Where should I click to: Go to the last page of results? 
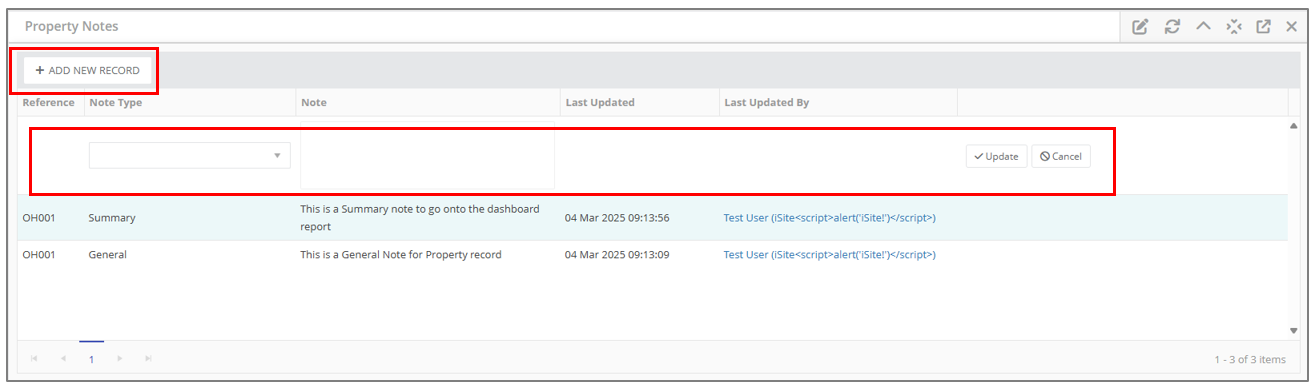(x=149, y=358)
